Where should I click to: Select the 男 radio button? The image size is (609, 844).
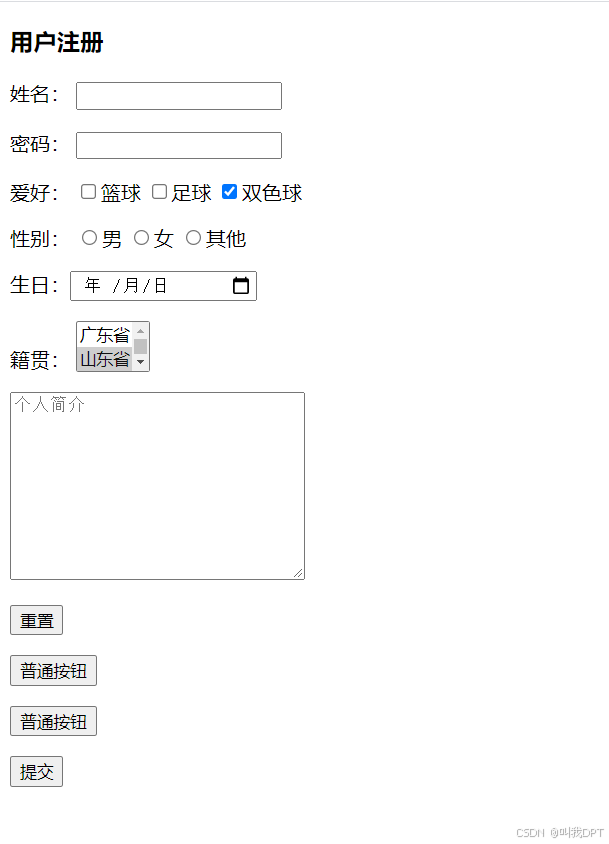click(x=89, y=238)
